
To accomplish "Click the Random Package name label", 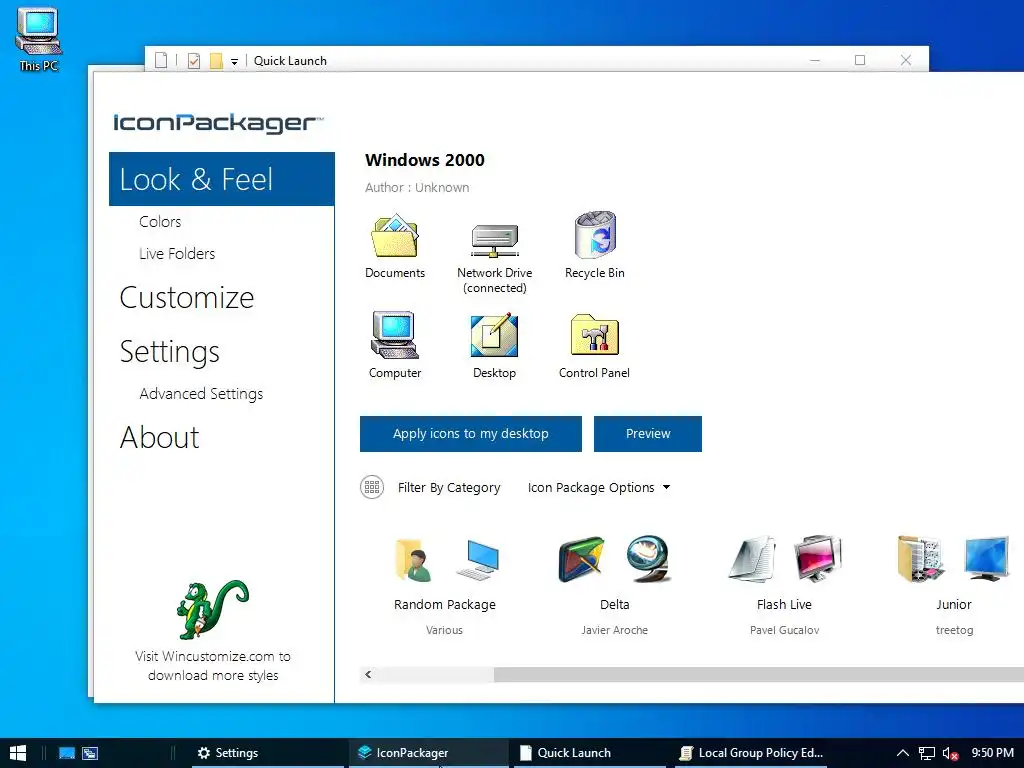I will pyautogui.click(x=445, y=605).
